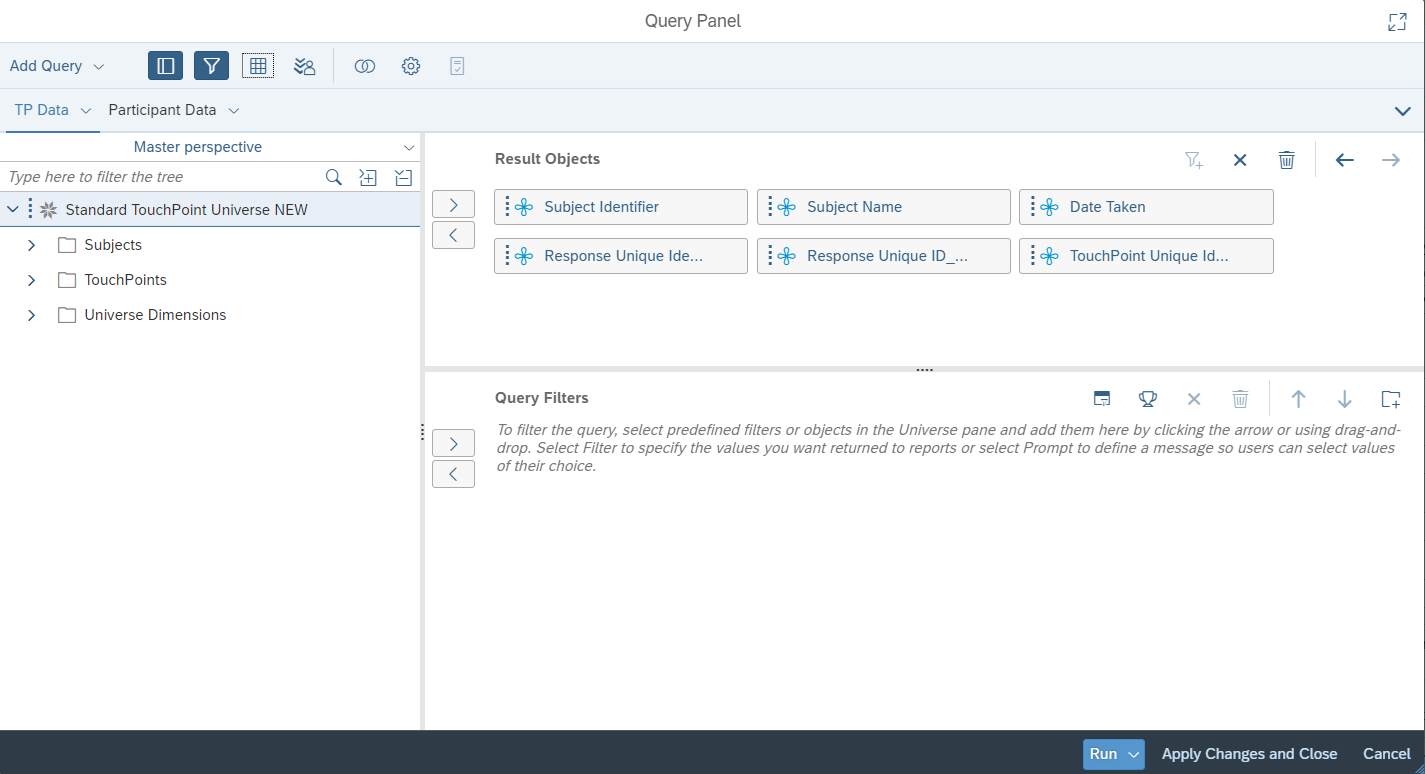
Task: Open the Add Query dropdown
Action: pos(57,66)
